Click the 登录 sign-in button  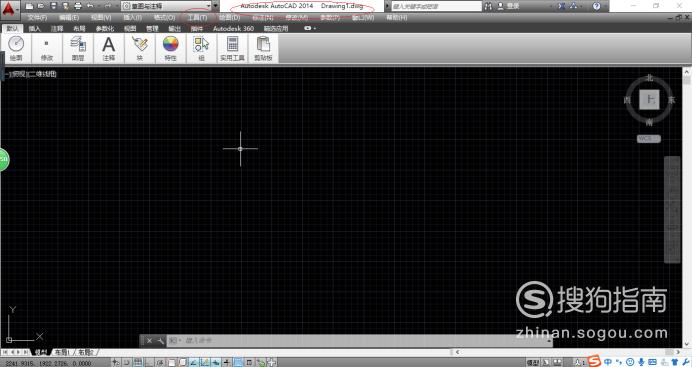(x=509, y=6)
